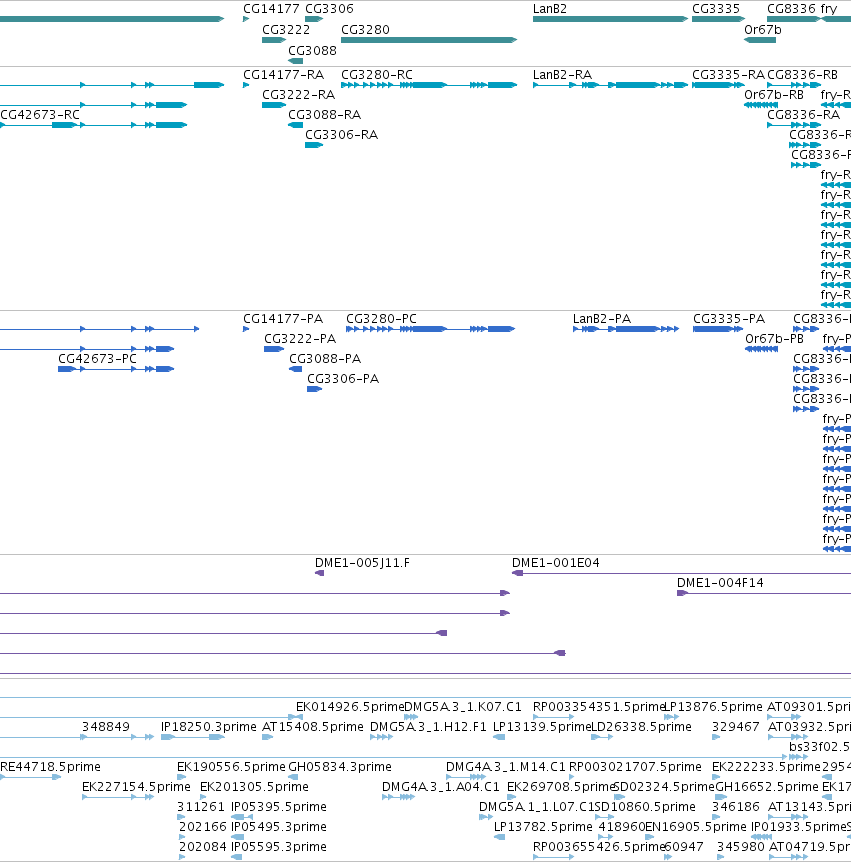Screen dimensions: 851x862
Task: Select the CG3280-RC transcript glyph
Action: [429, 85]
